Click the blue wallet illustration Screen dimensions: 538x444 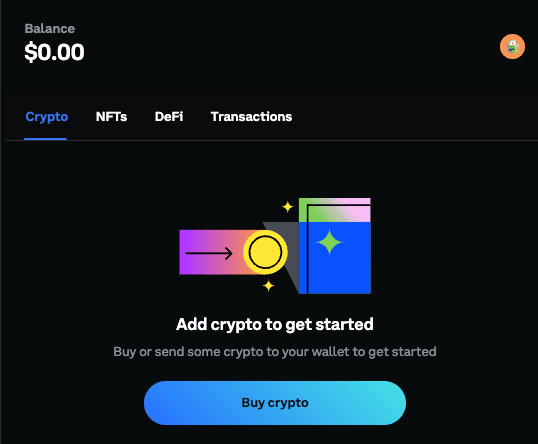pyautogui.click(x=335, y=257)
